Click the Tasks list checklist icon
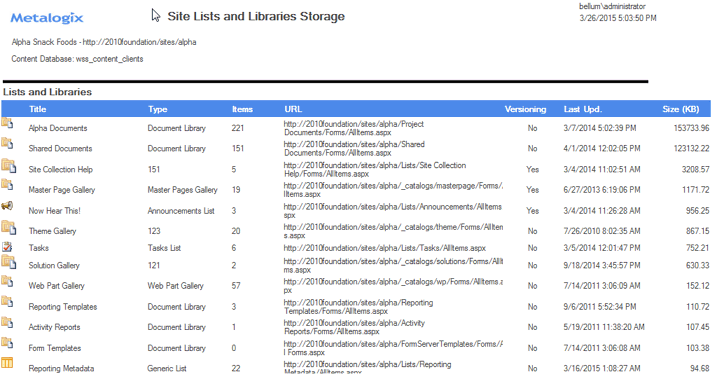This screenshot has width=717, height=379. [7, 247]
